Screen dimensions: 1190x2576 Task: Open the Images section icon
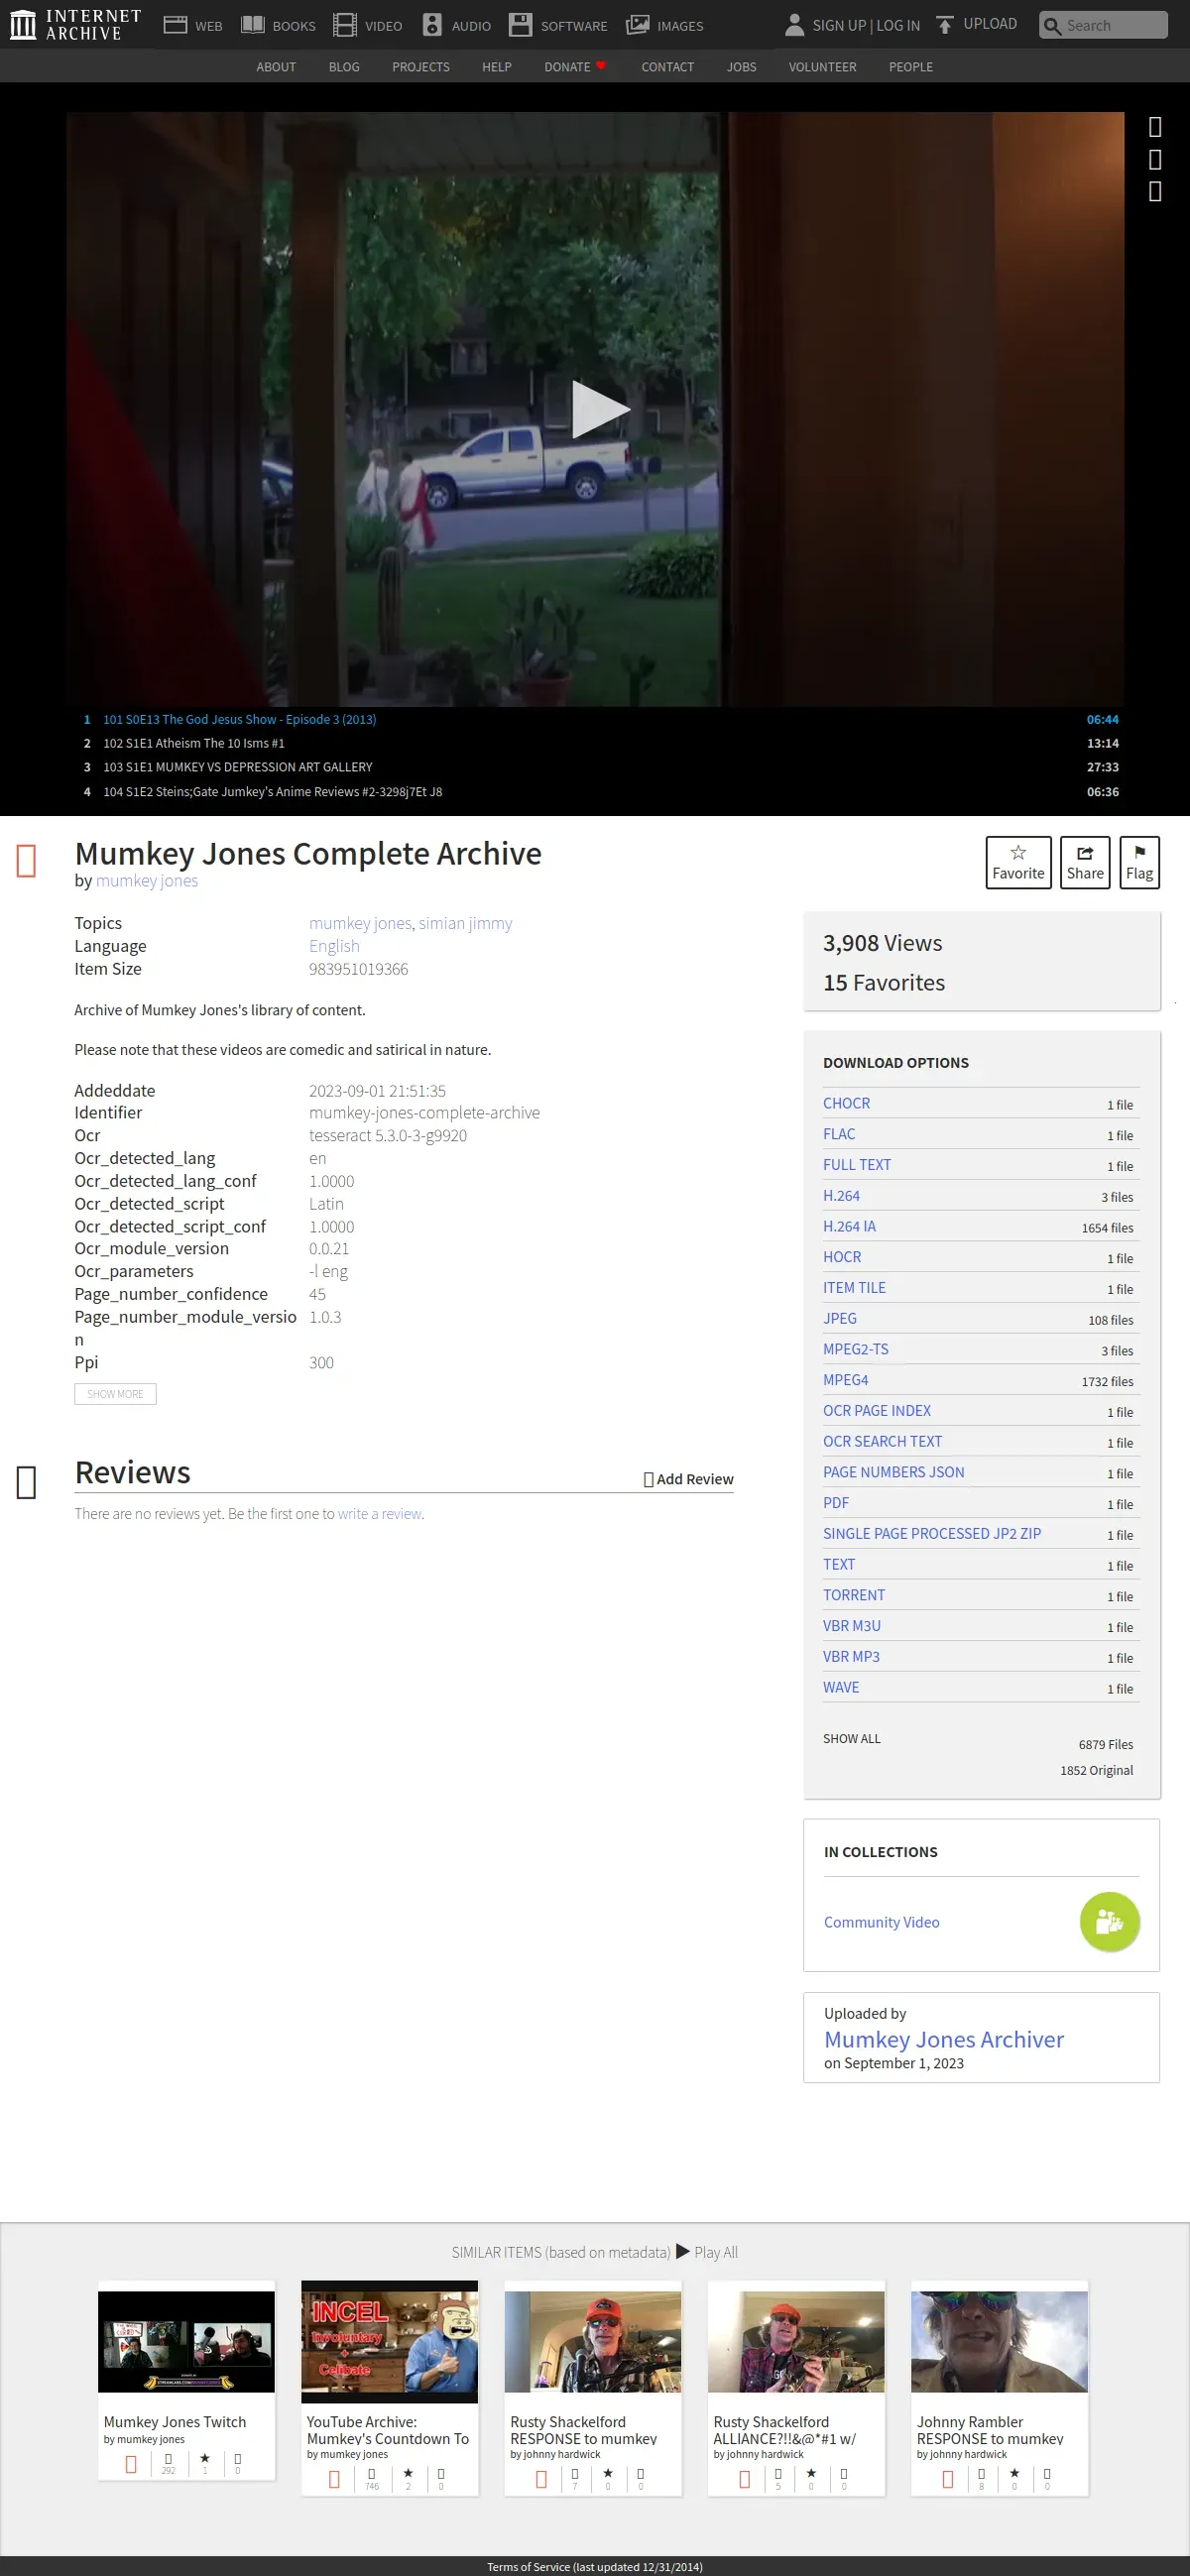pos(637,25)
